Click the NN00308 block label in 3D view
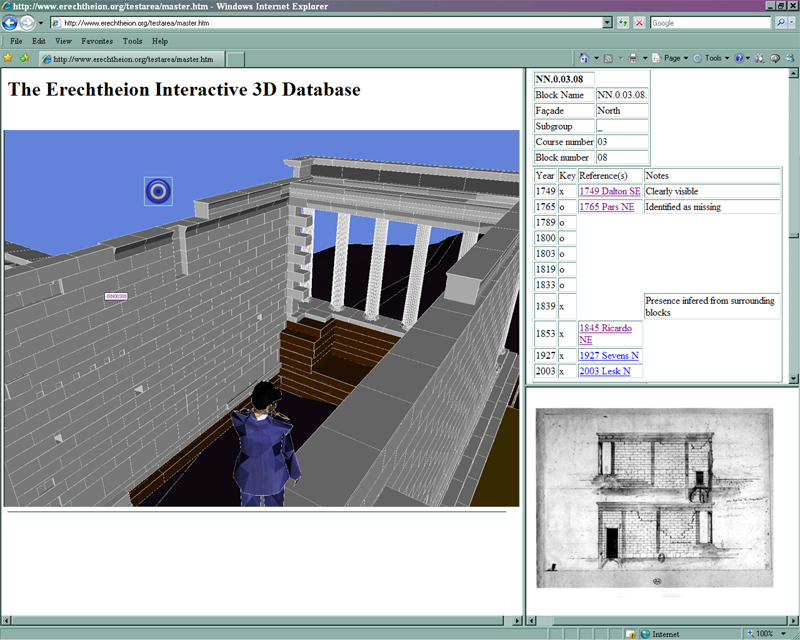 click(x=116, y=296)
